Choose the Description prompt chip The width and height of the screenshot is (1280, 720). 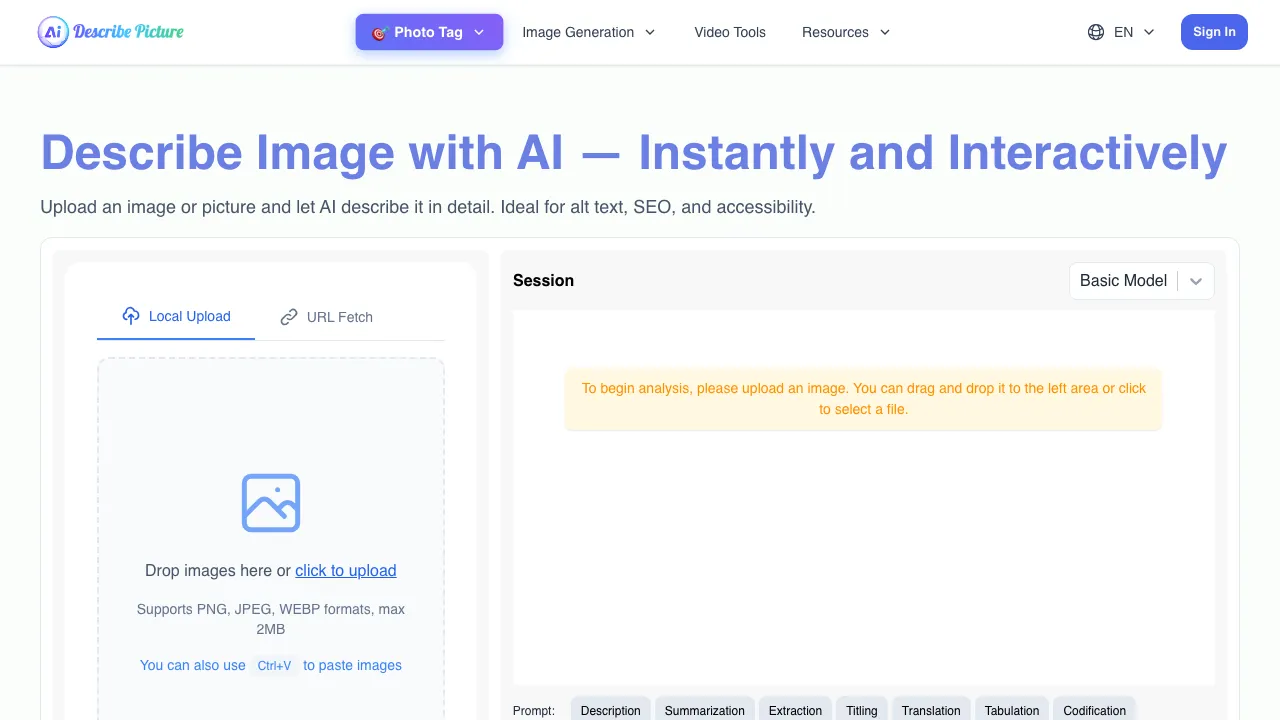click(x=610, y=710)
